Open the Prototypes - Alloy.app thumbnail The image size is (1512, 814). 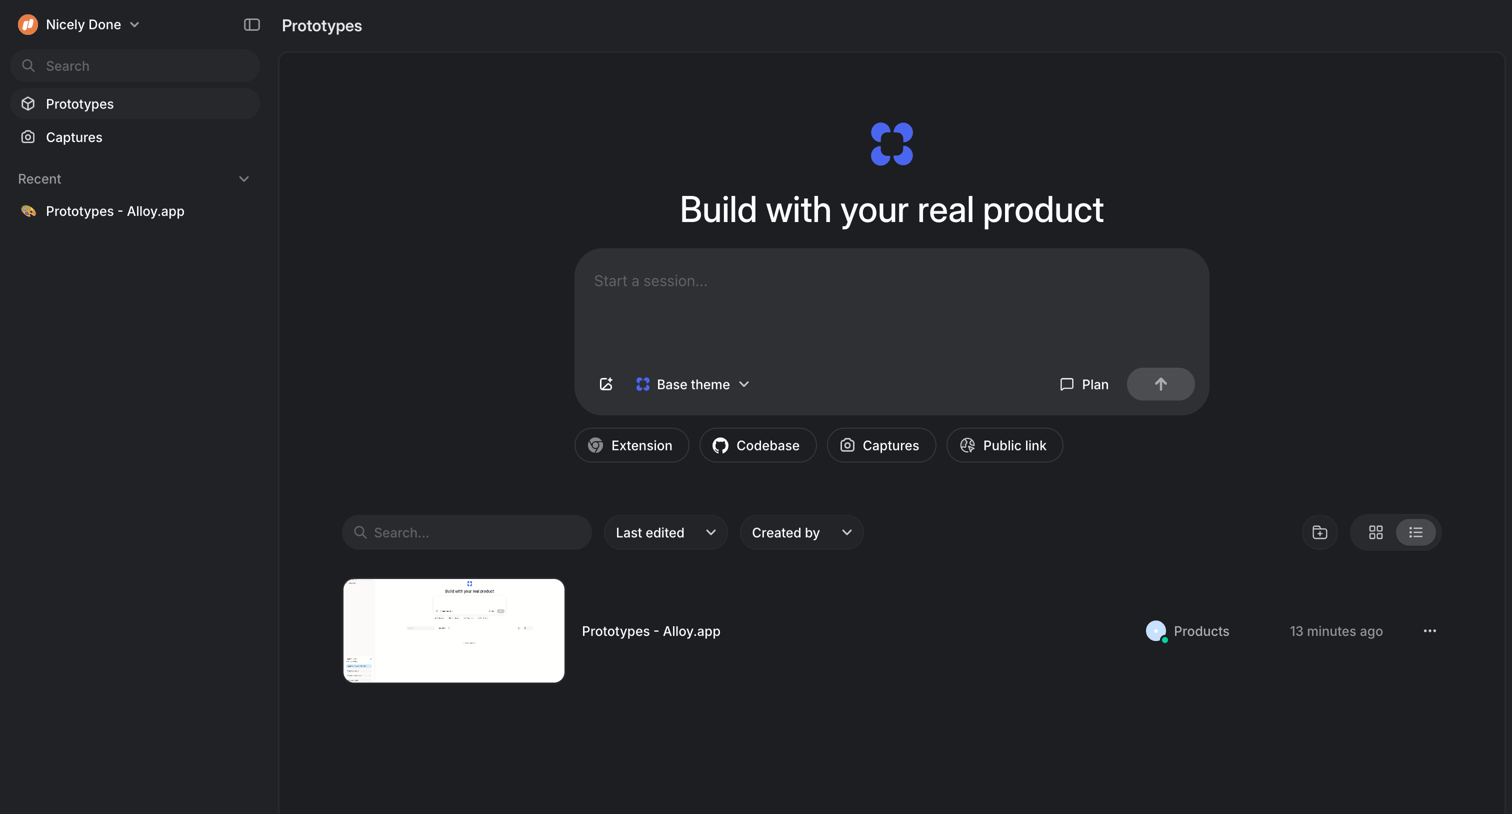click(454, 631)
